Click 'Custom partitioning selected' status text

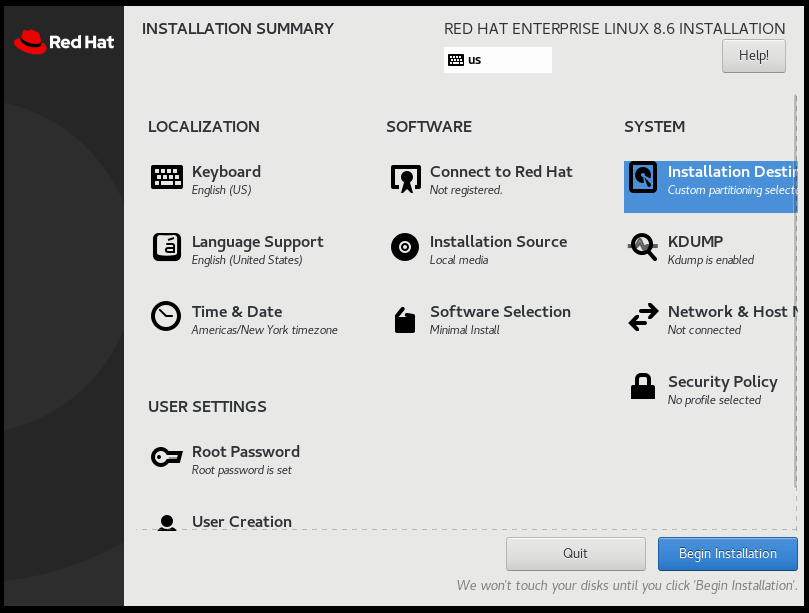[x=733, y=190]
